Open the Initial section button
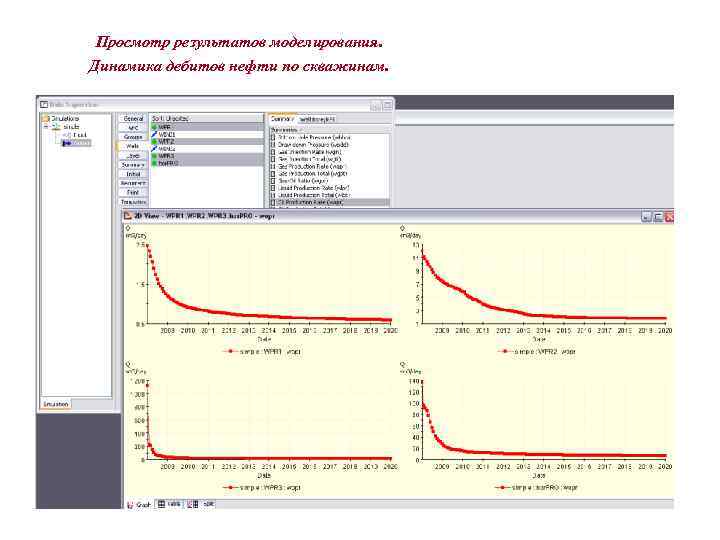 (133, 174)
